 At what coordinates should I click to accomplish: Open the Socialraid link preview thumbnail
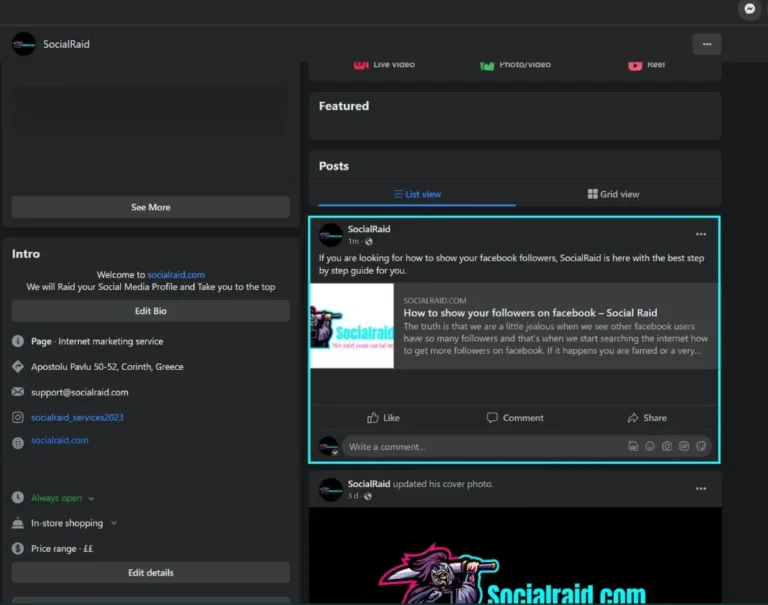tap(352, 326)
